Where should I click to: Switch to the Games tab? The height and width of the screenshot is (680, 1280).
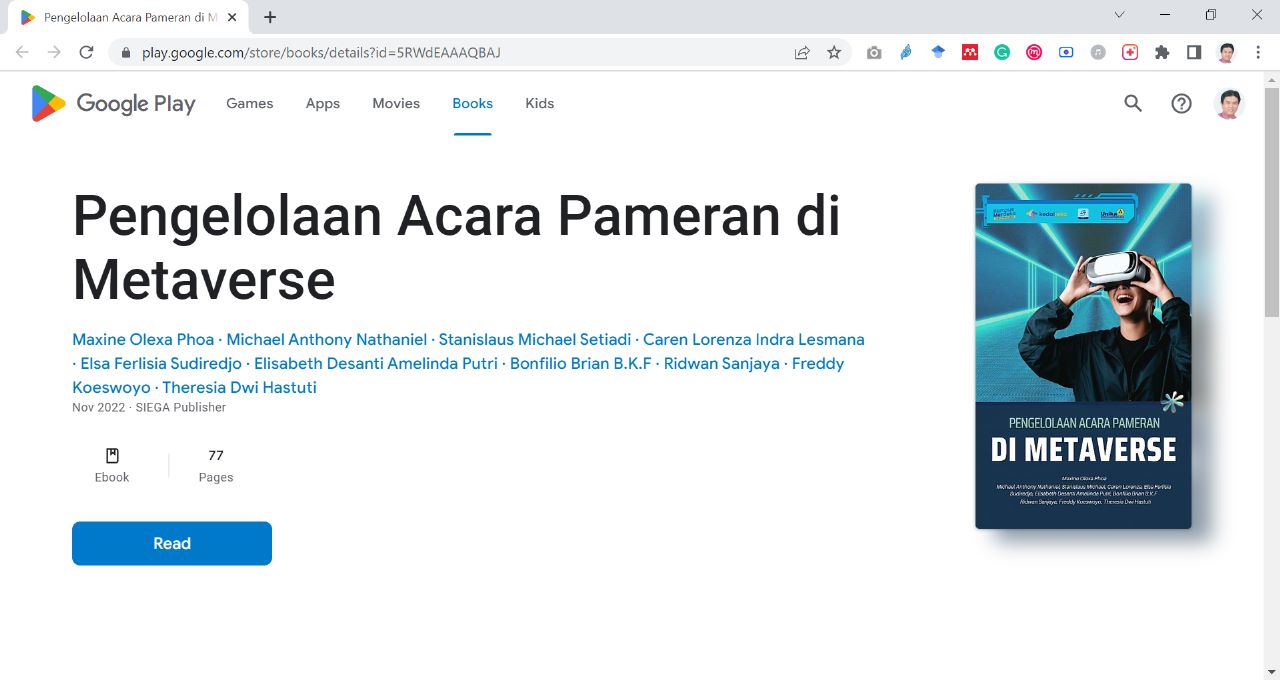click(249, 103)
